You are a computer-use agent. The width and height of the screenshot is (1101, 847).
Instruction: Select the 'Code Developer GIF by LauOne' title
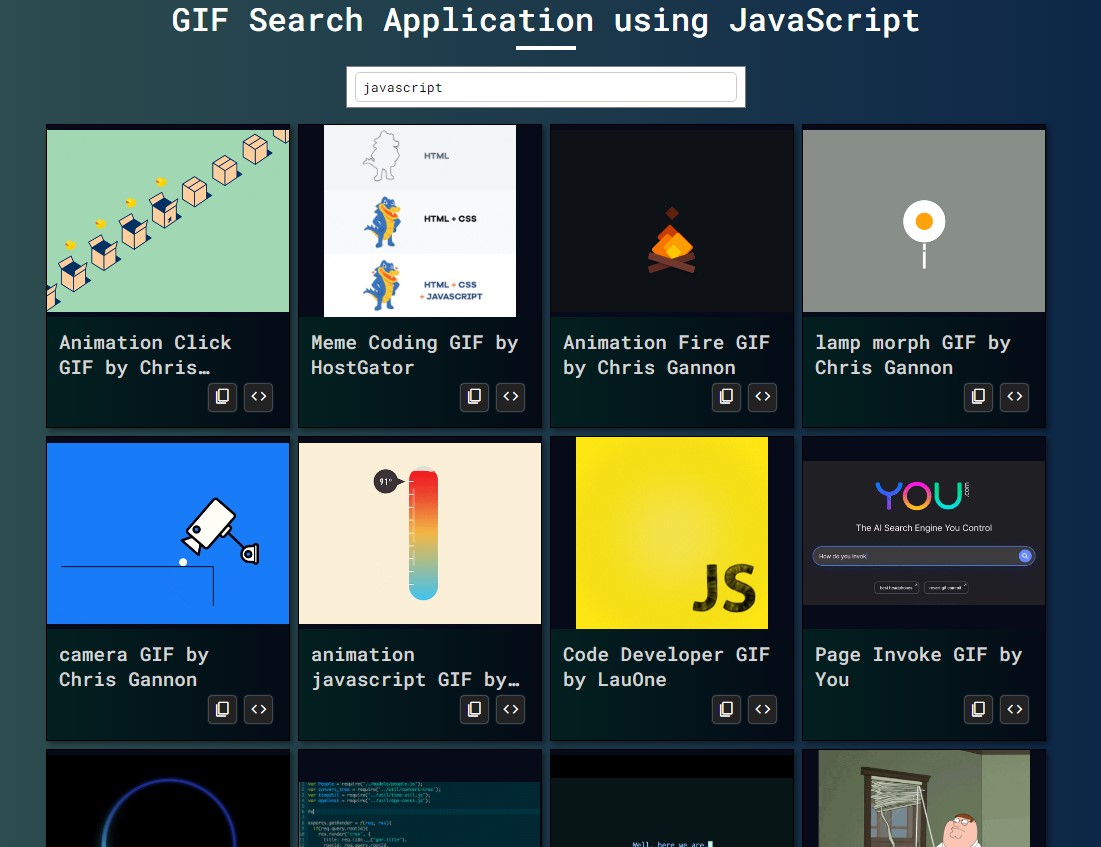point(667,667)
